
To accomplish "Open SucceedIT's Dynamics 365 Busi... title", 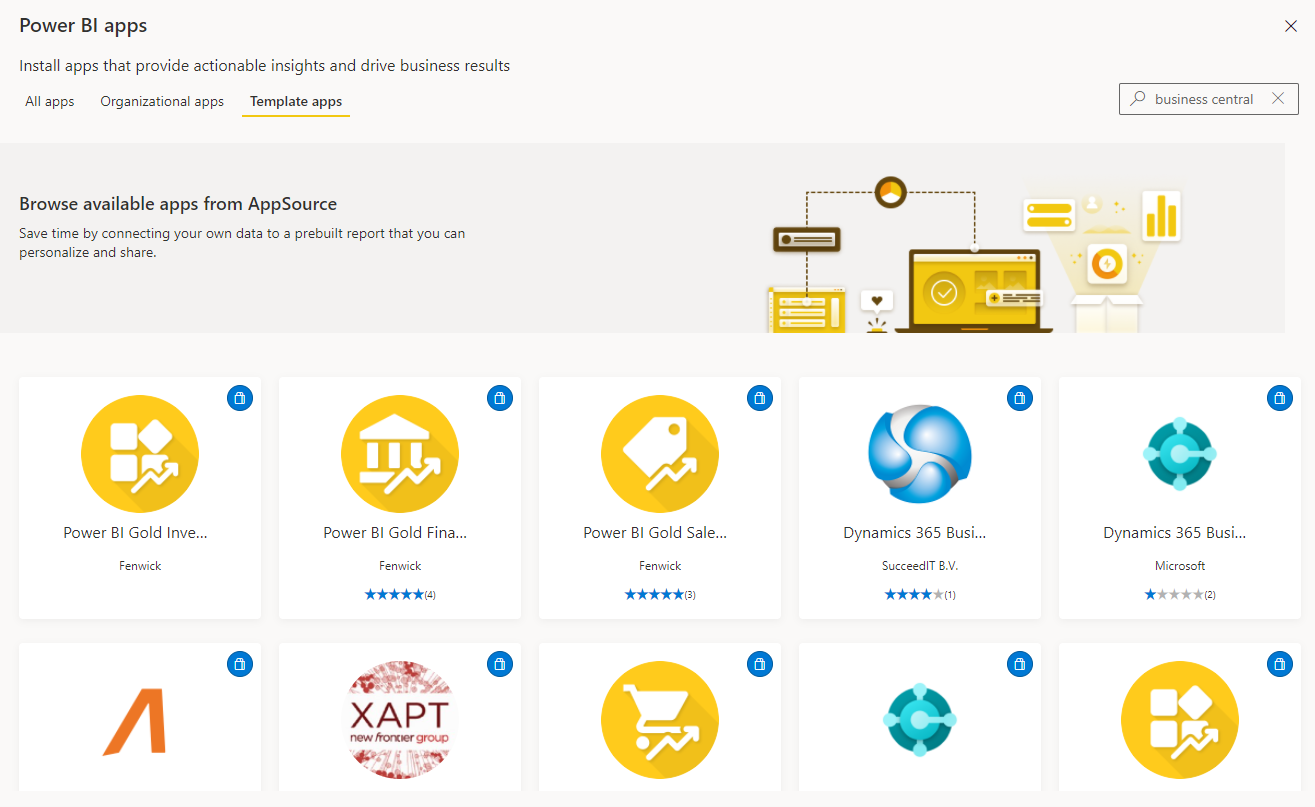I will coord(916,533).
